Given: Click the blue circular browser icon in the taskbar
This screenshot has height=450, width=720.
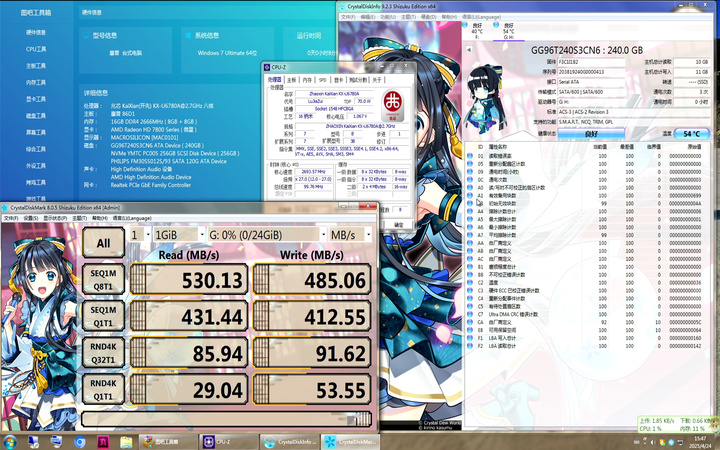Looking at the screenshot, I should click(x=80, y=442).
